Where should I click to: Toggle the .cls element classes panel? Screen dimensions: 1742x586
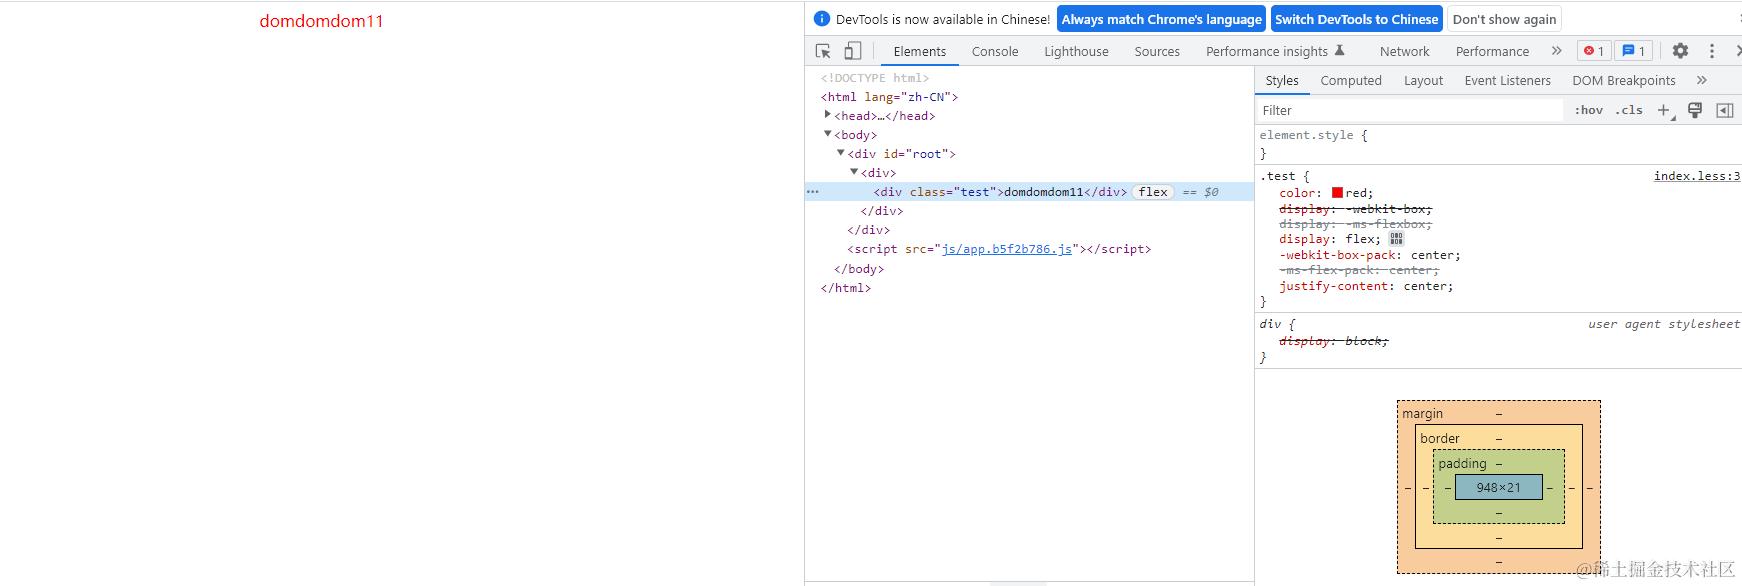[1629, 110]
